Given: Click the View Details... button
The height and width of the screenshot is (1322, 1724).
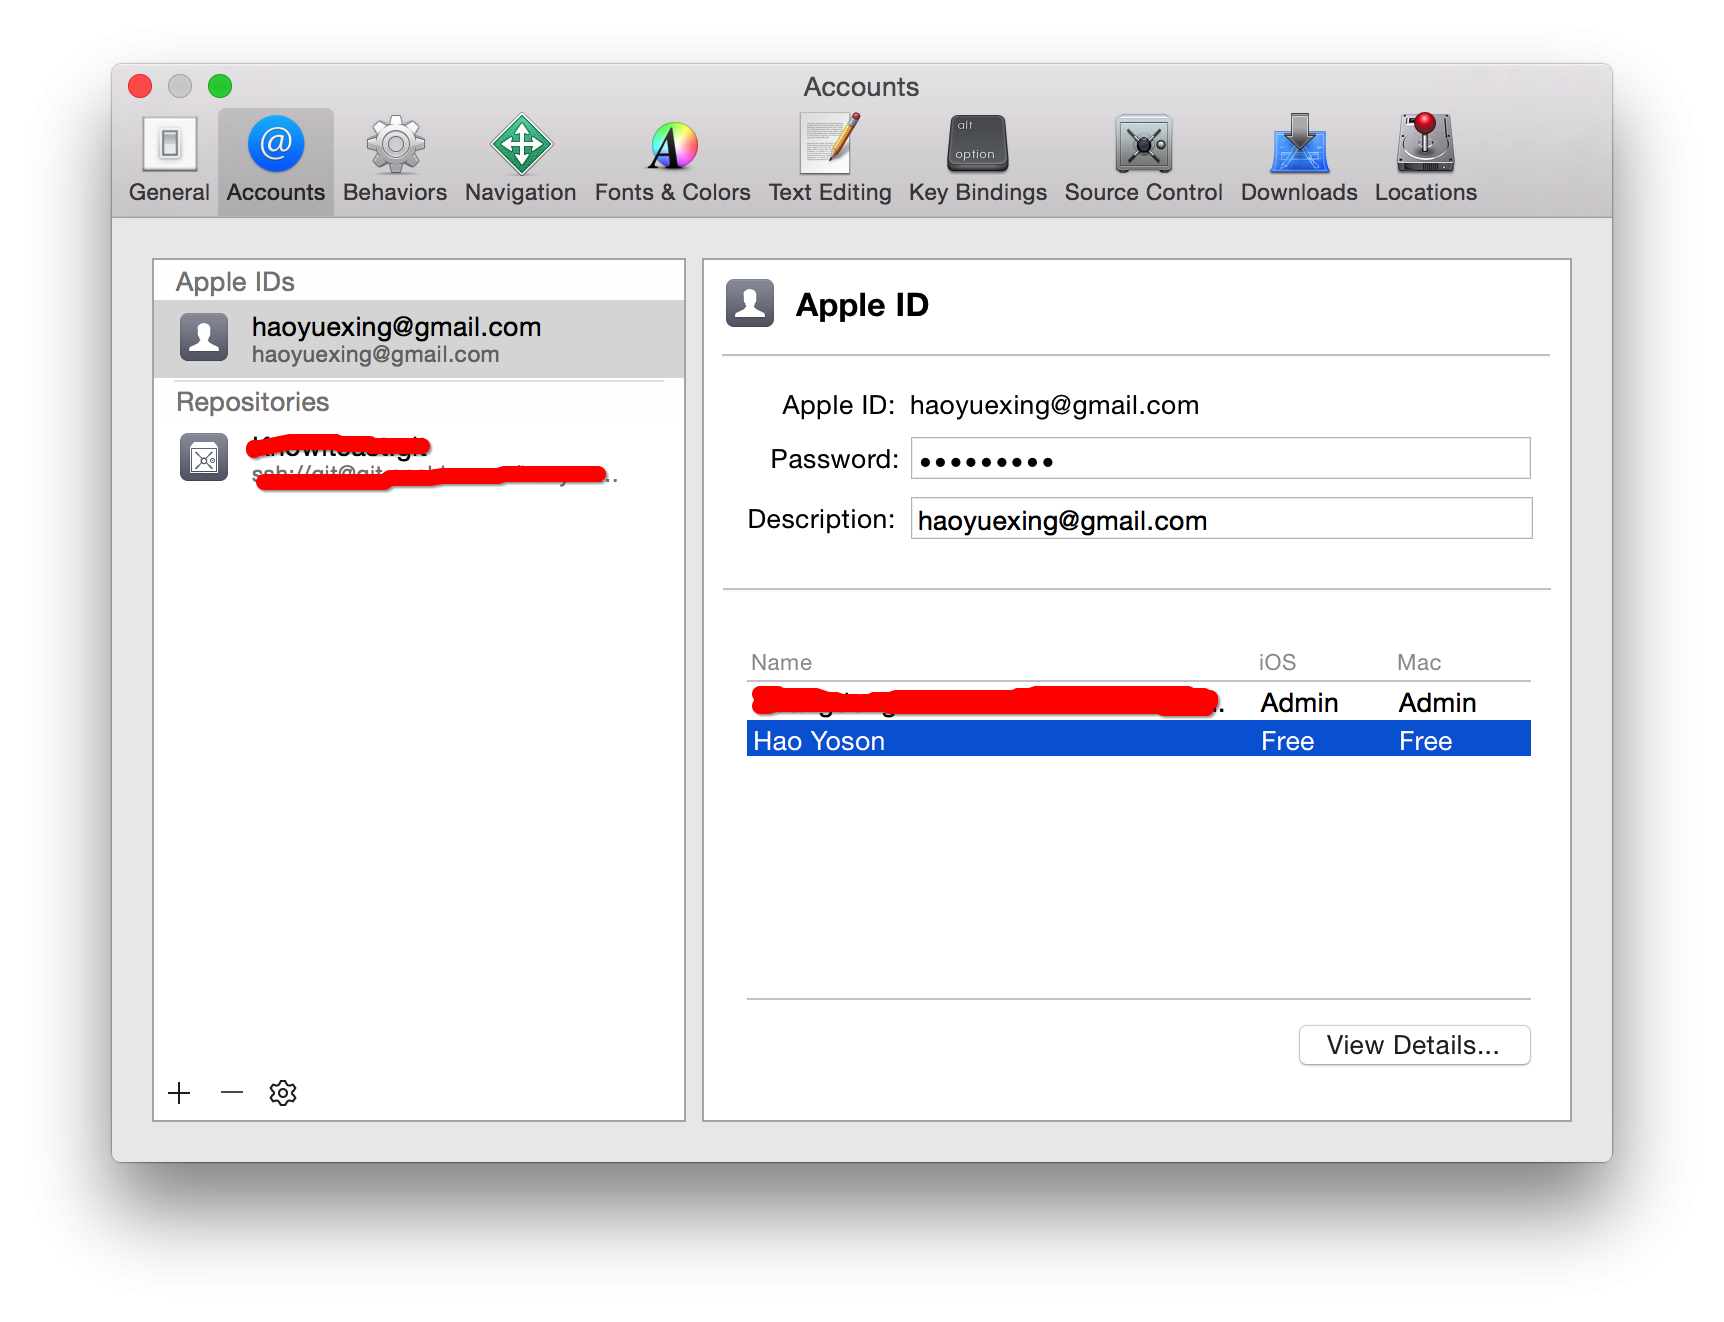Looking at the screenshot, I should [1414, 1045].
